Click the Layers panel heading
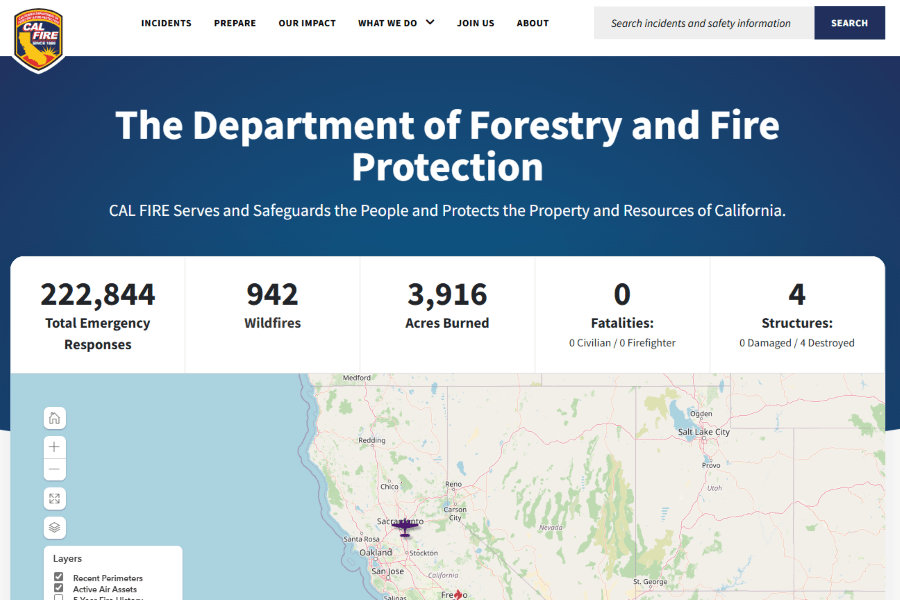This screenshot has height=600, width=900. tap(67, 559)
